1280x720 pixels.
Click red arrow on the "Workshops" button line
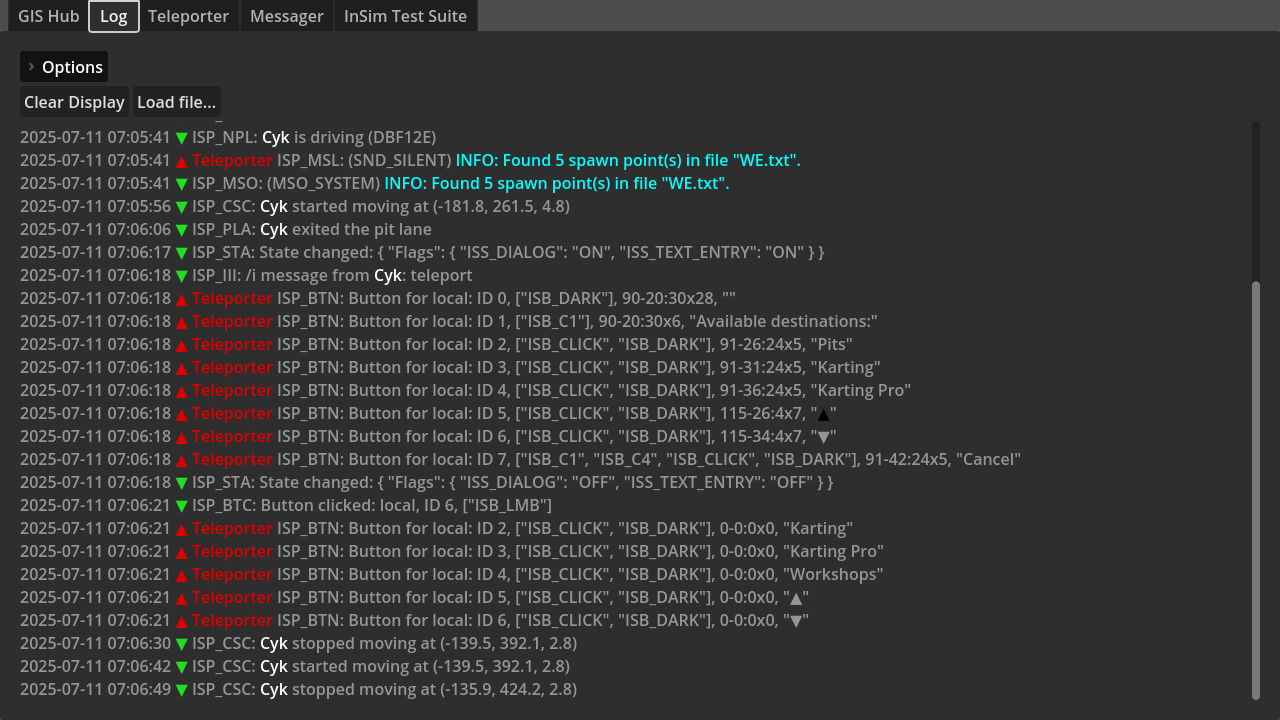click(x=182, y=575)
